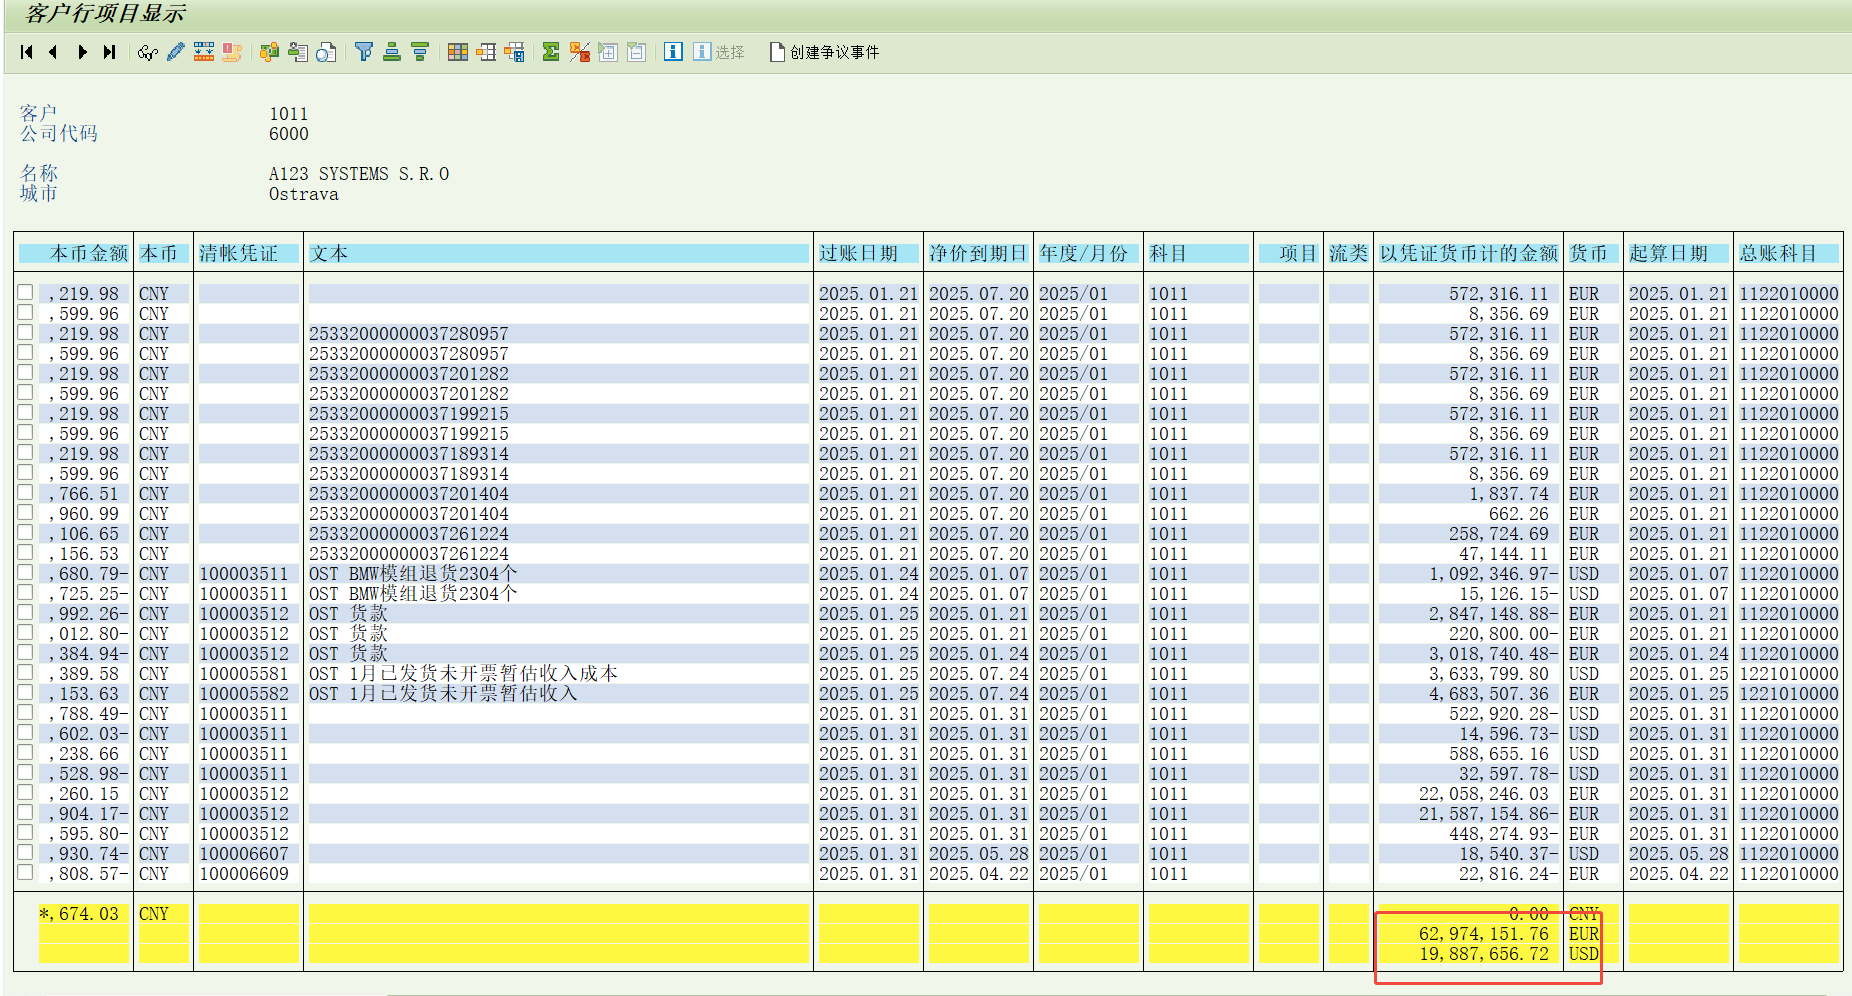Sort in descending order
This screenshot has width=1852, height=996.
[420, 52]
